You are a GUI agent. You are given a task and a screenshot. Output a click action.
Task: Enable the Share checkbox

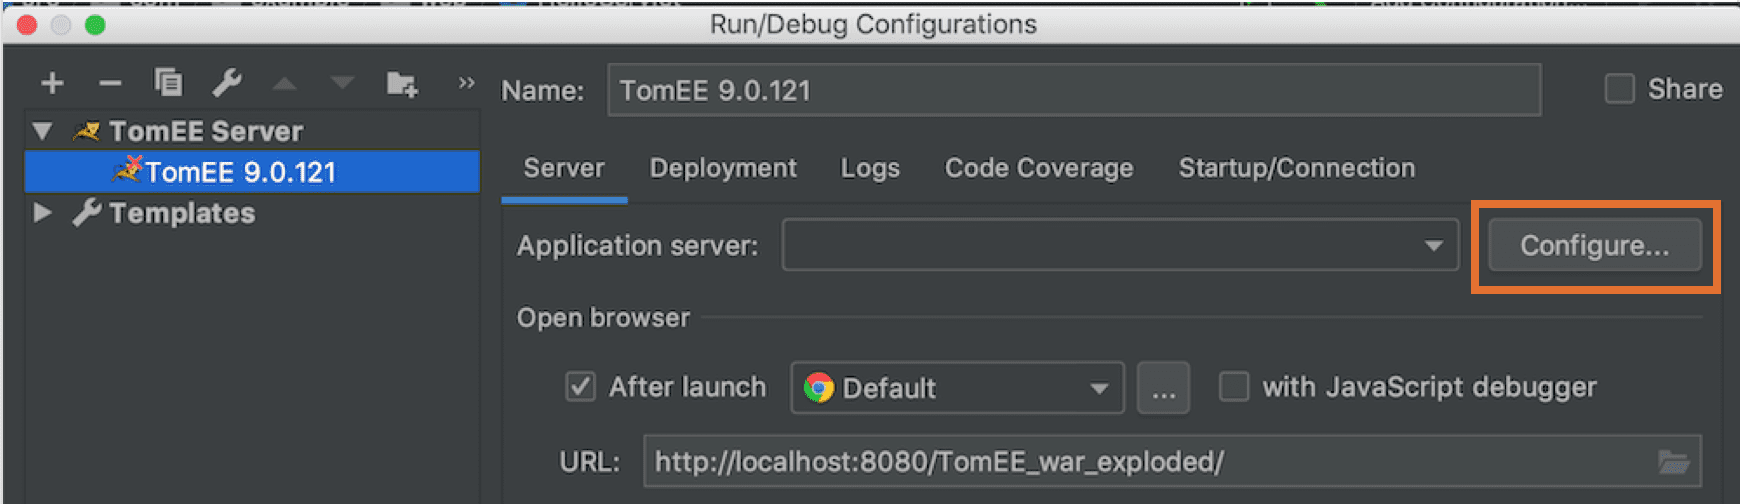1619,89
